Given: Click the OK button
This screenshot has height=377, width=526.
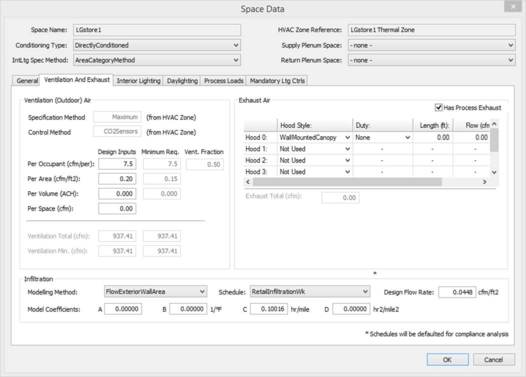Looking at the screenshot, I should pyautogui.click(x=448, y=360).
